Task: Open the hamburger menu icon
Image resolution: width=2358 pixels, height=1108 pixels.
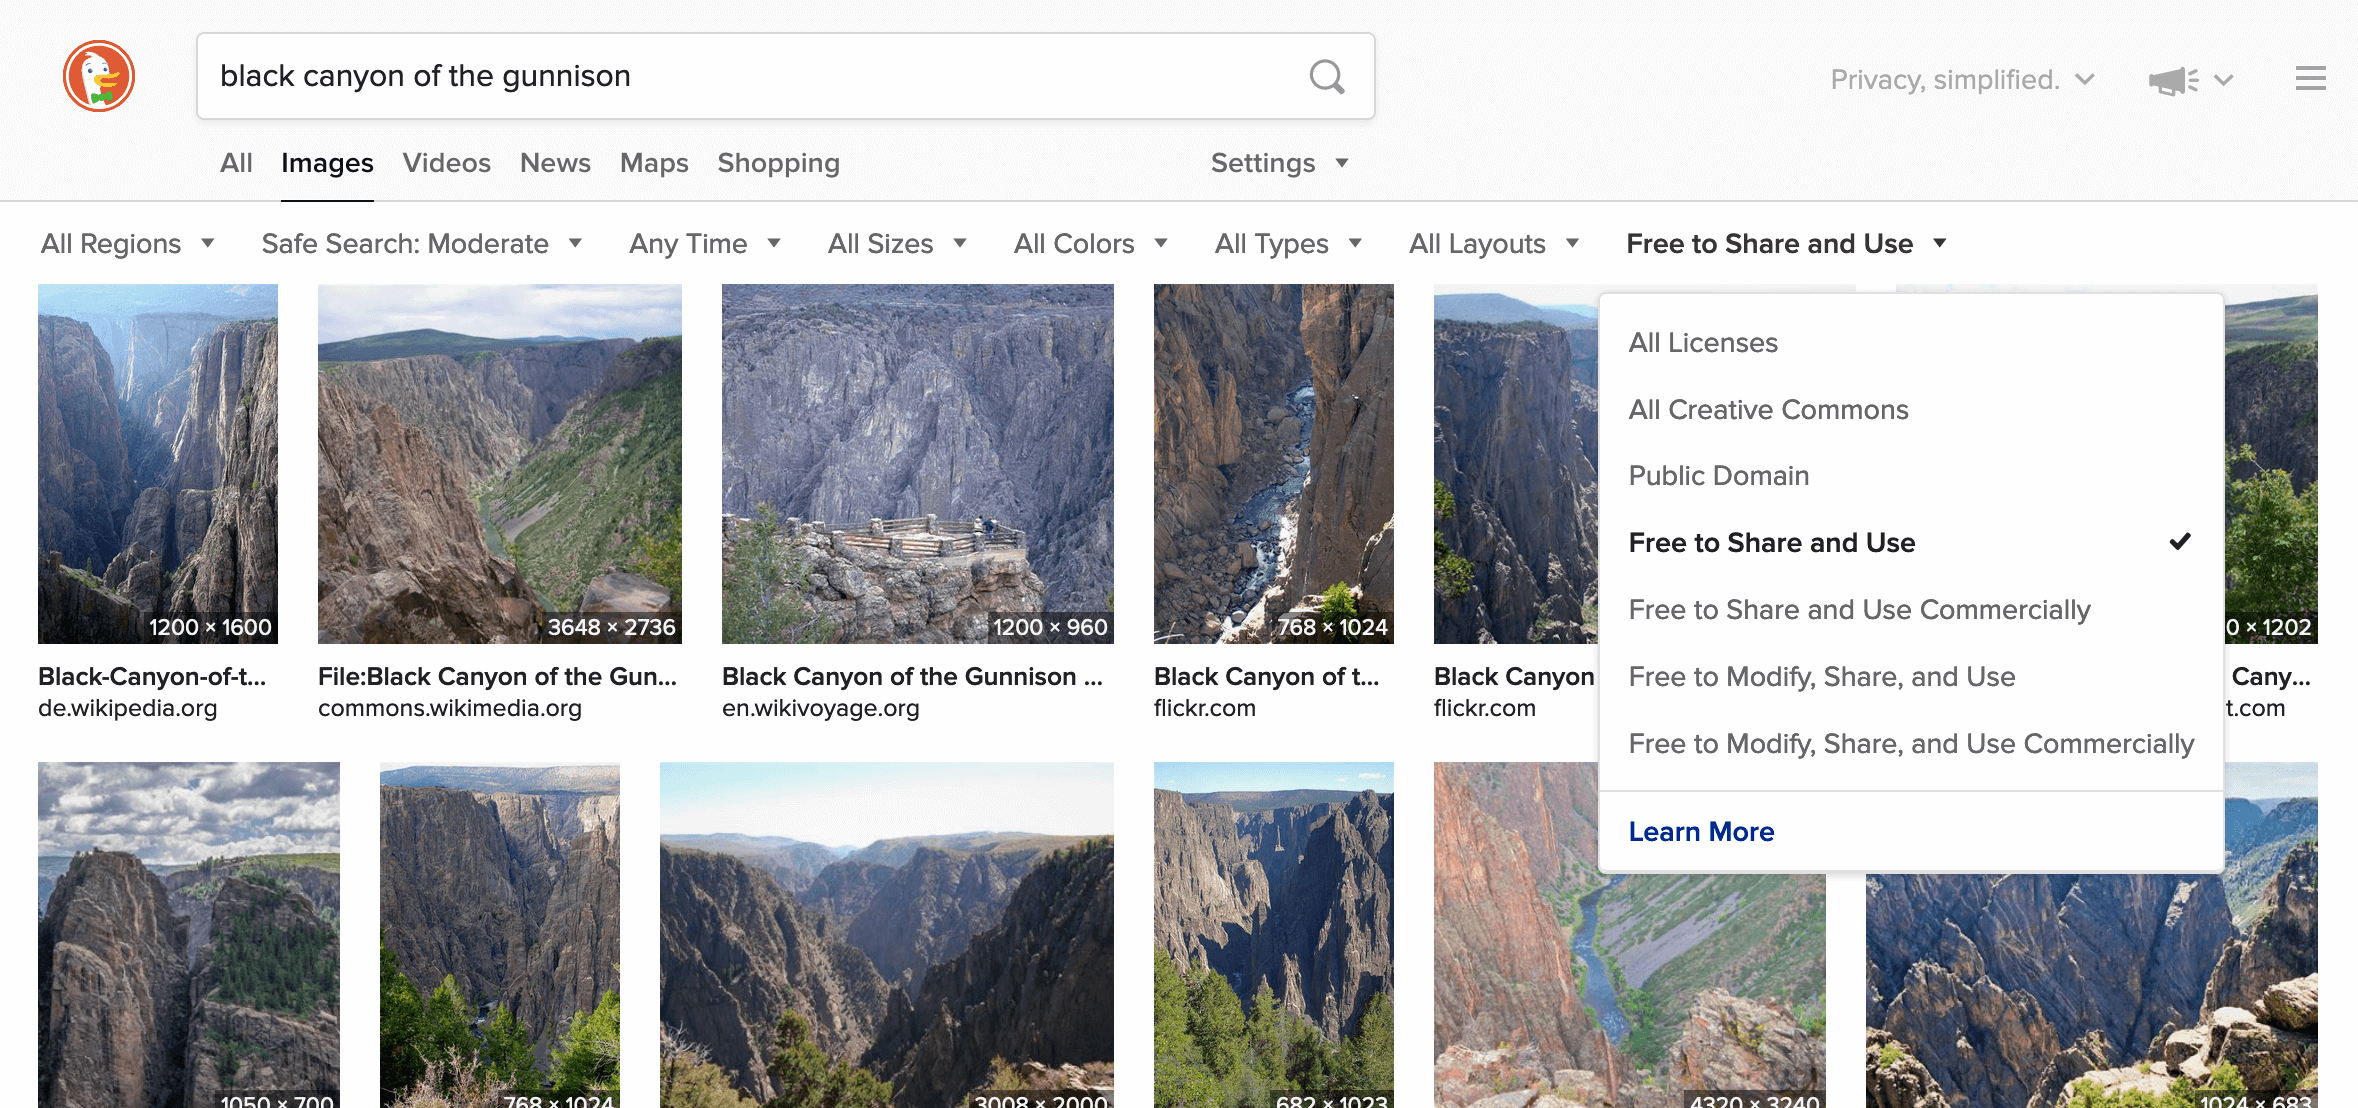Action: (x=2310, y=78)
